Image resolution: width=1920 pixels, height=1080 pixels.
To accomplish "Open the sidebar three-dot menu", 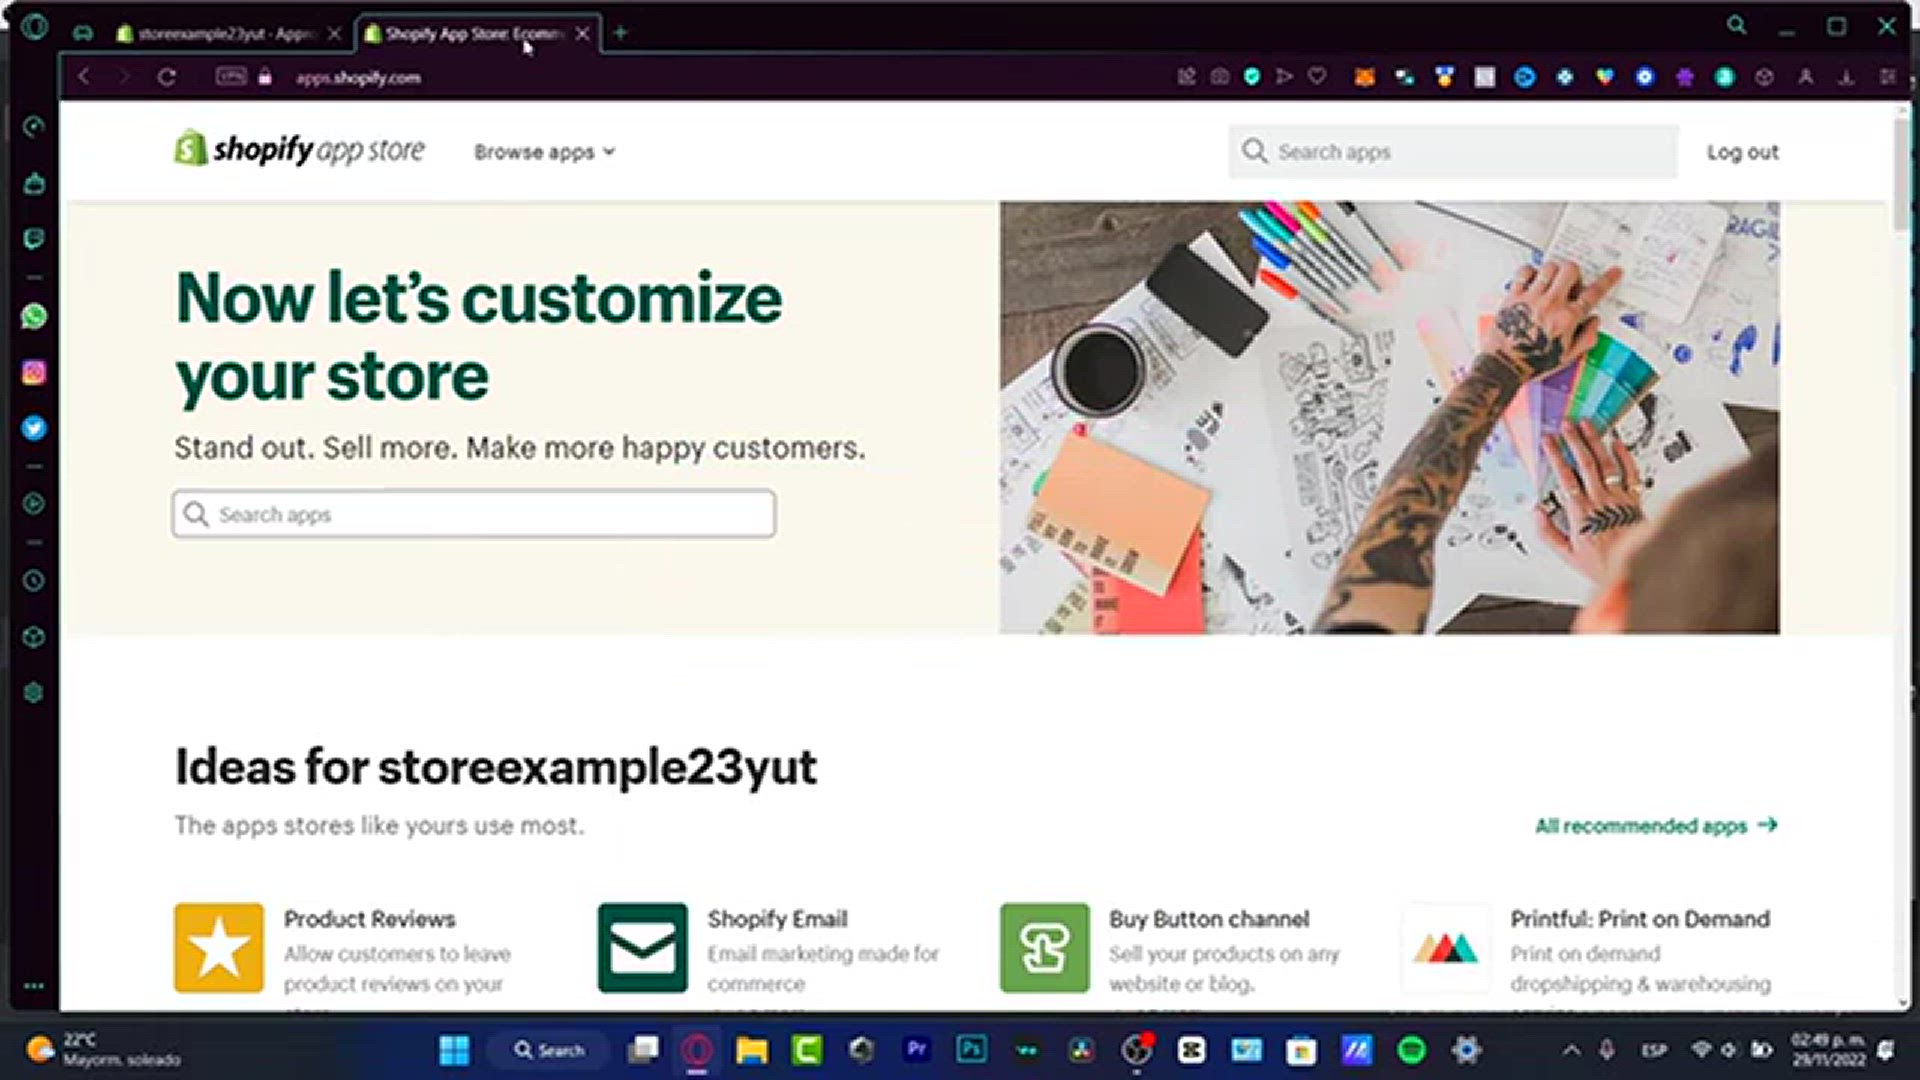I will (x=34, y=986).
